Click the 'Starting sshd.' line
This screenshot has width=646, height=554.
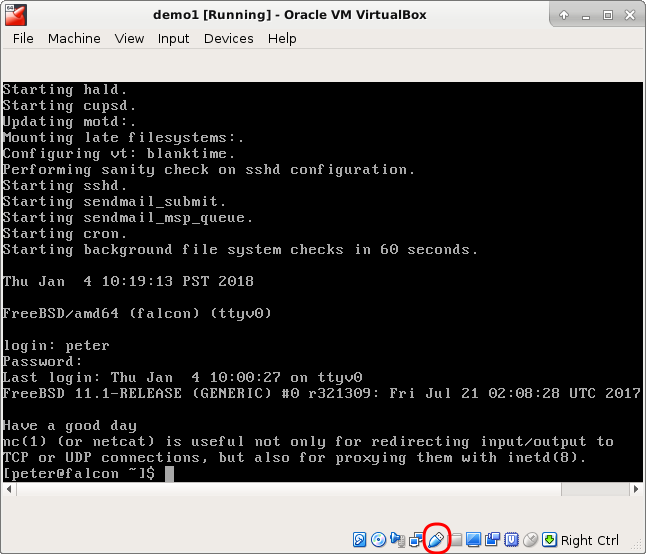coord(65,185)
